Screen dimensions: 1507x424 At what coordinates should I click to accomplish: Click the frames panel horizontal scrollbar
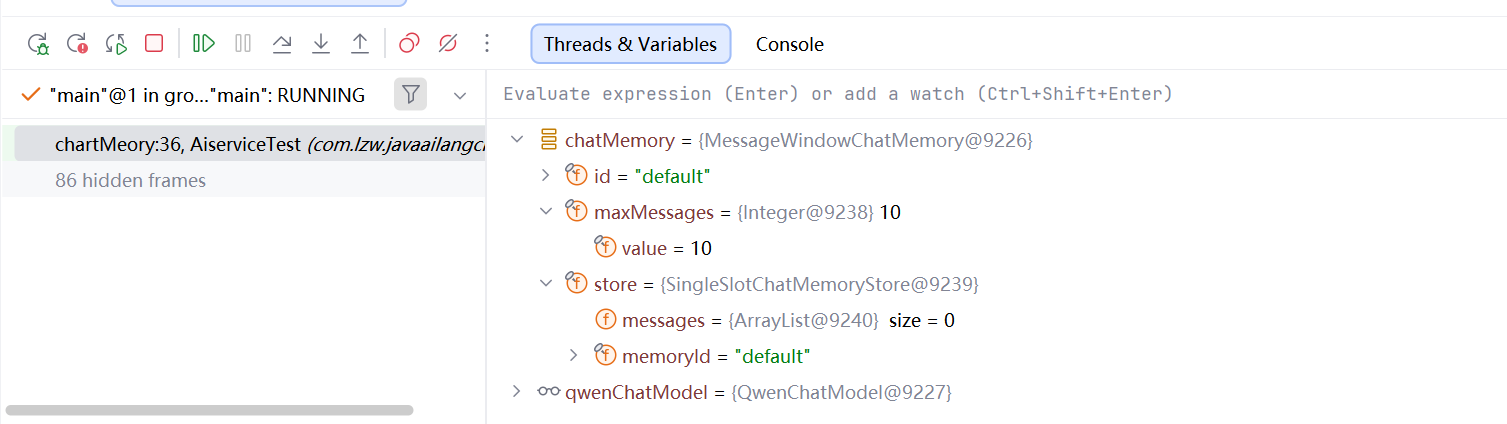(x=209, y=410)
